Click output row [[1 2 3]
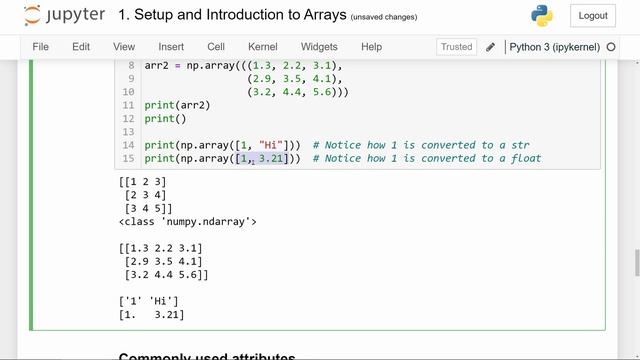640x360 pixels. tap(142, 182)
